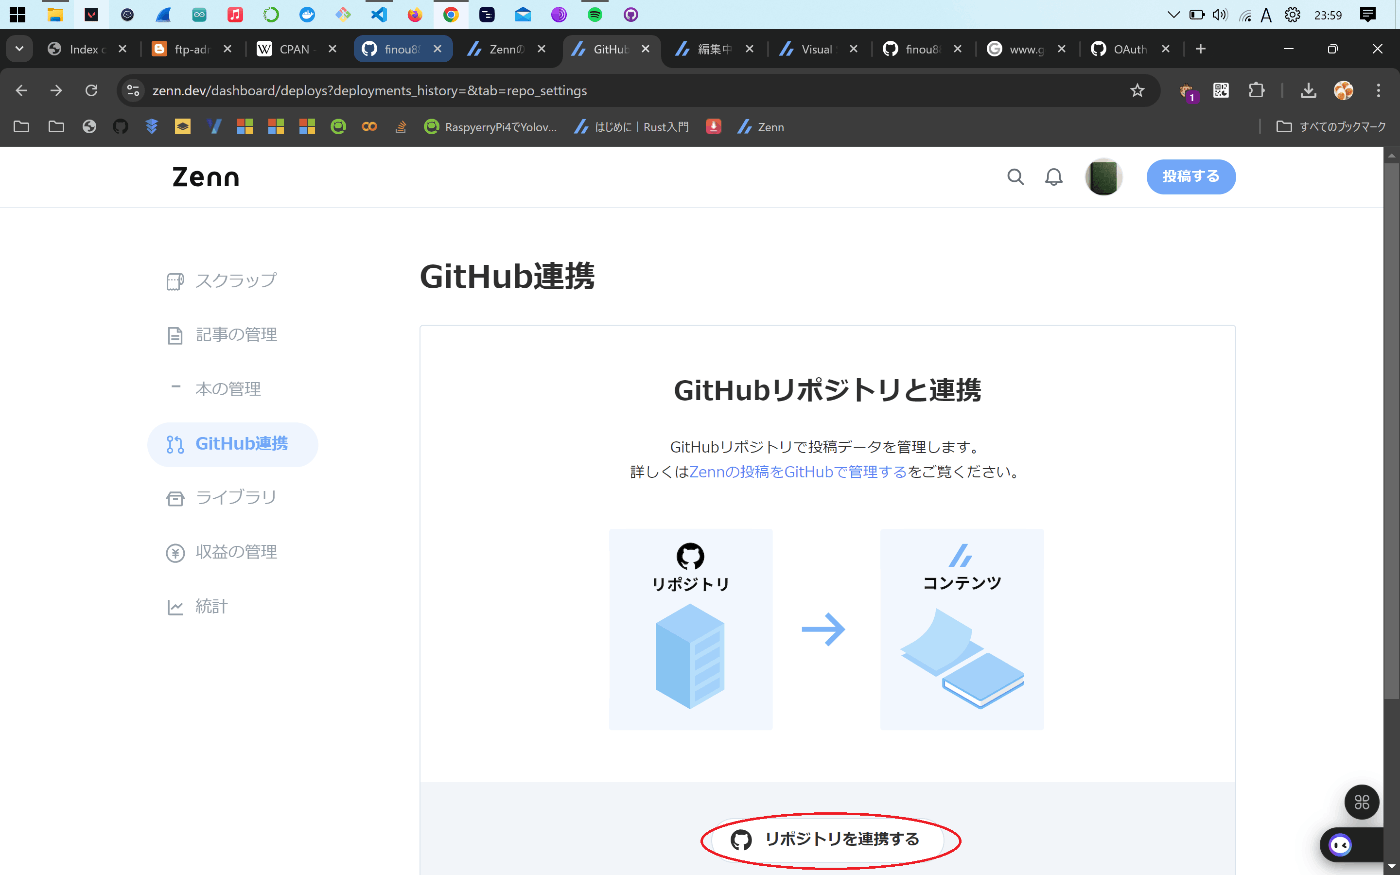This screenshot has width=1400, height=875.
Task: Go to the Zenn logo home link
Action: coord(206,177)
